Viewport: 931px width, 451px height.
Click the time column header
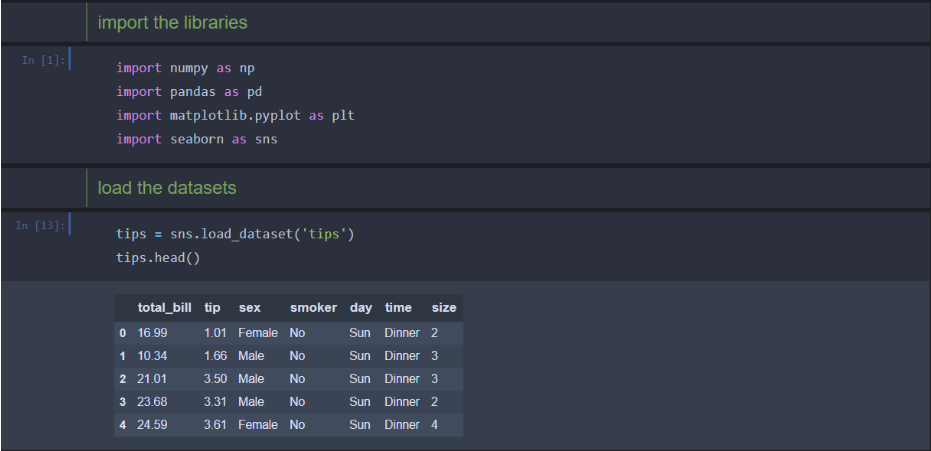pyautogui.click(x=398, y=308)
